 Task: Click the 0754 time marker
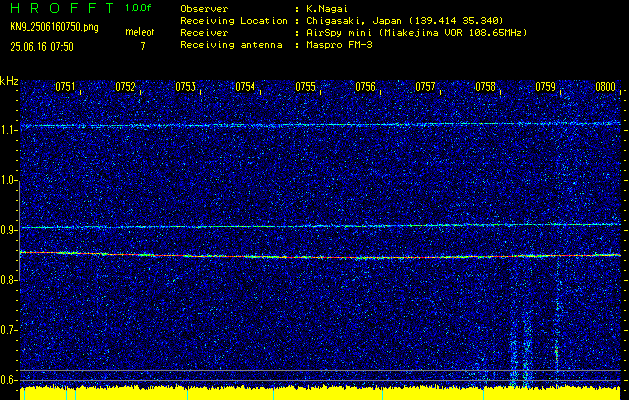(245, 87)
